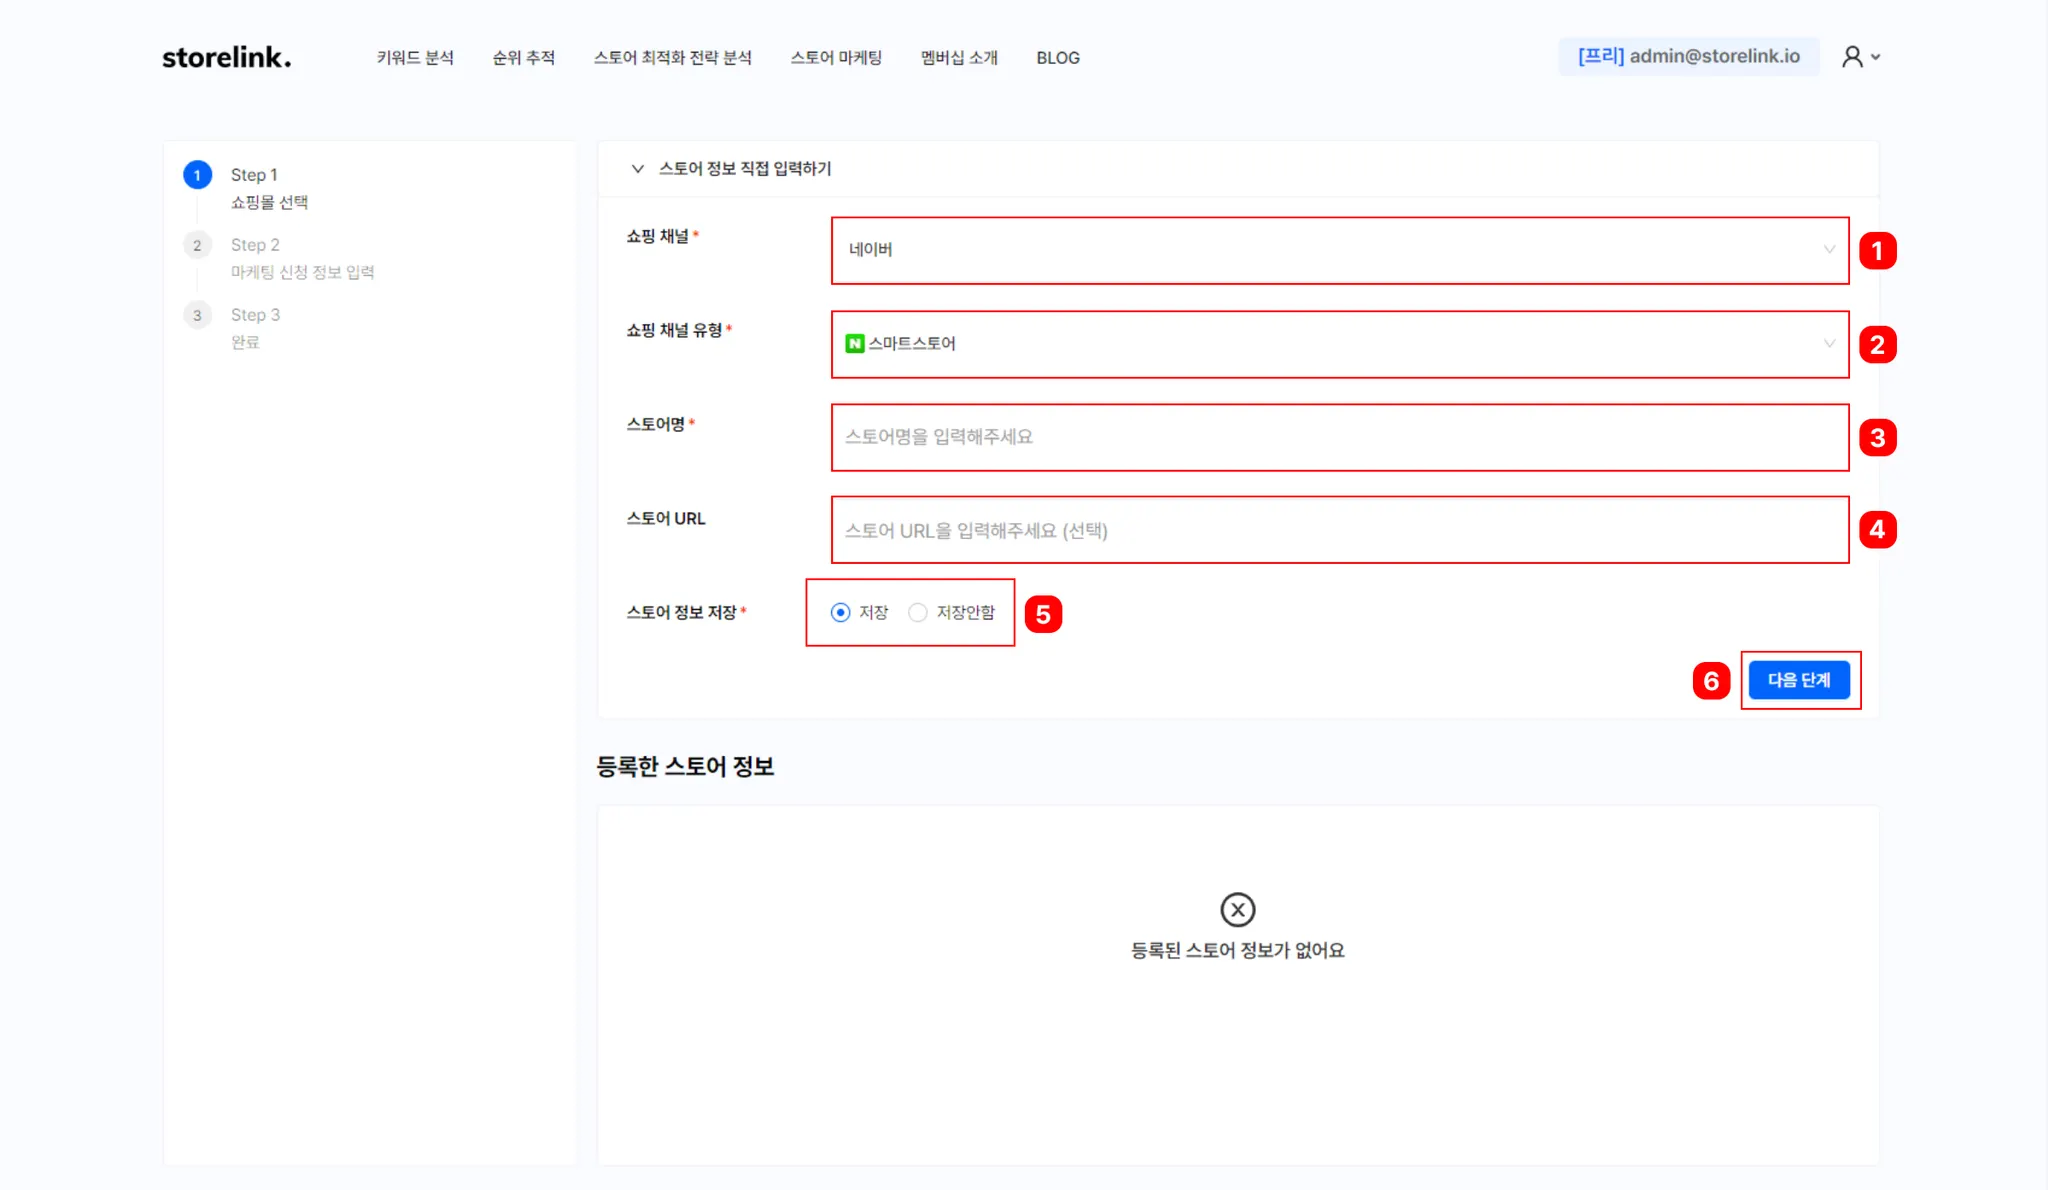This screenshot has height=1190, width=2048.
Task: Click the Step 3 circle indicator
Action: tap(197, 315)
